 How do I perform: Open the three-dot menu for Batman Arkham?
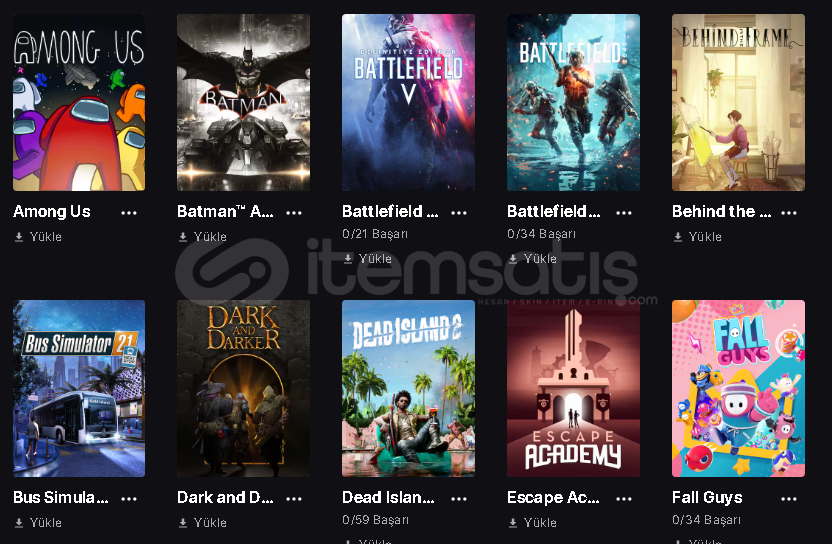[294, 213]
